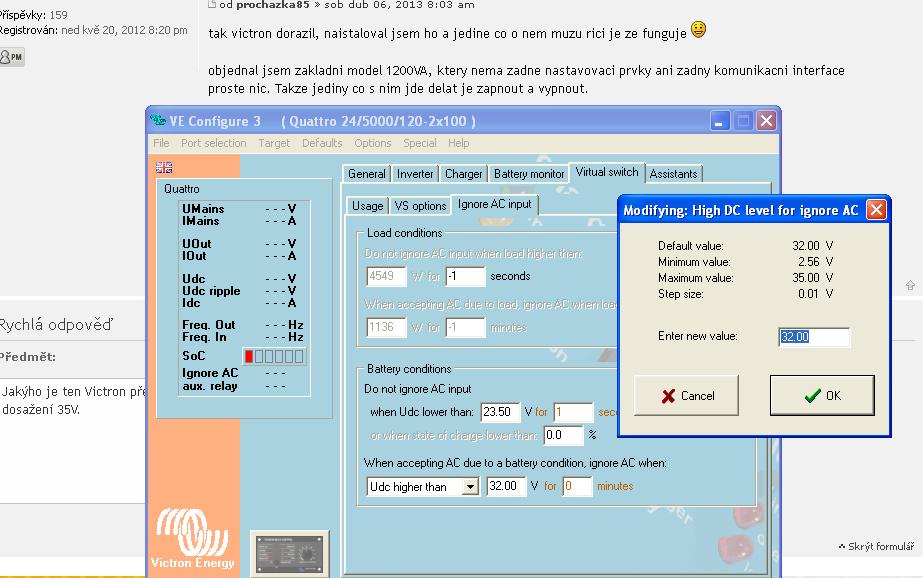
Task: Open the Port selection menu
Action: 214,143
